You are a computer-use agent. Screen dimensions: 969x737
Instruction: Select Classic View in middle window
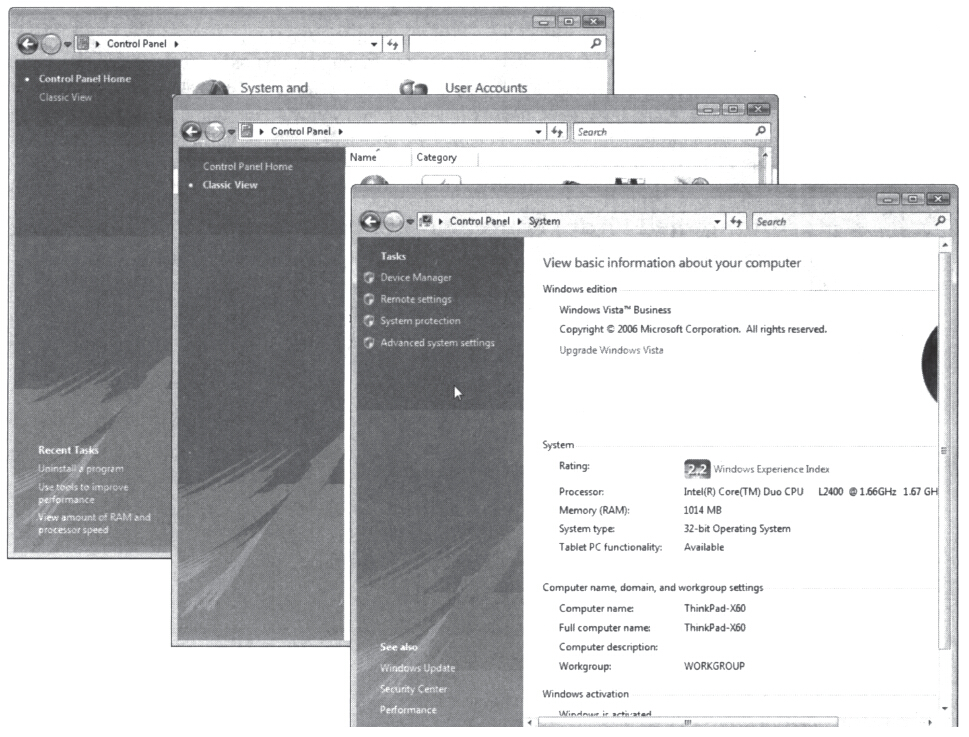(230, 185)
